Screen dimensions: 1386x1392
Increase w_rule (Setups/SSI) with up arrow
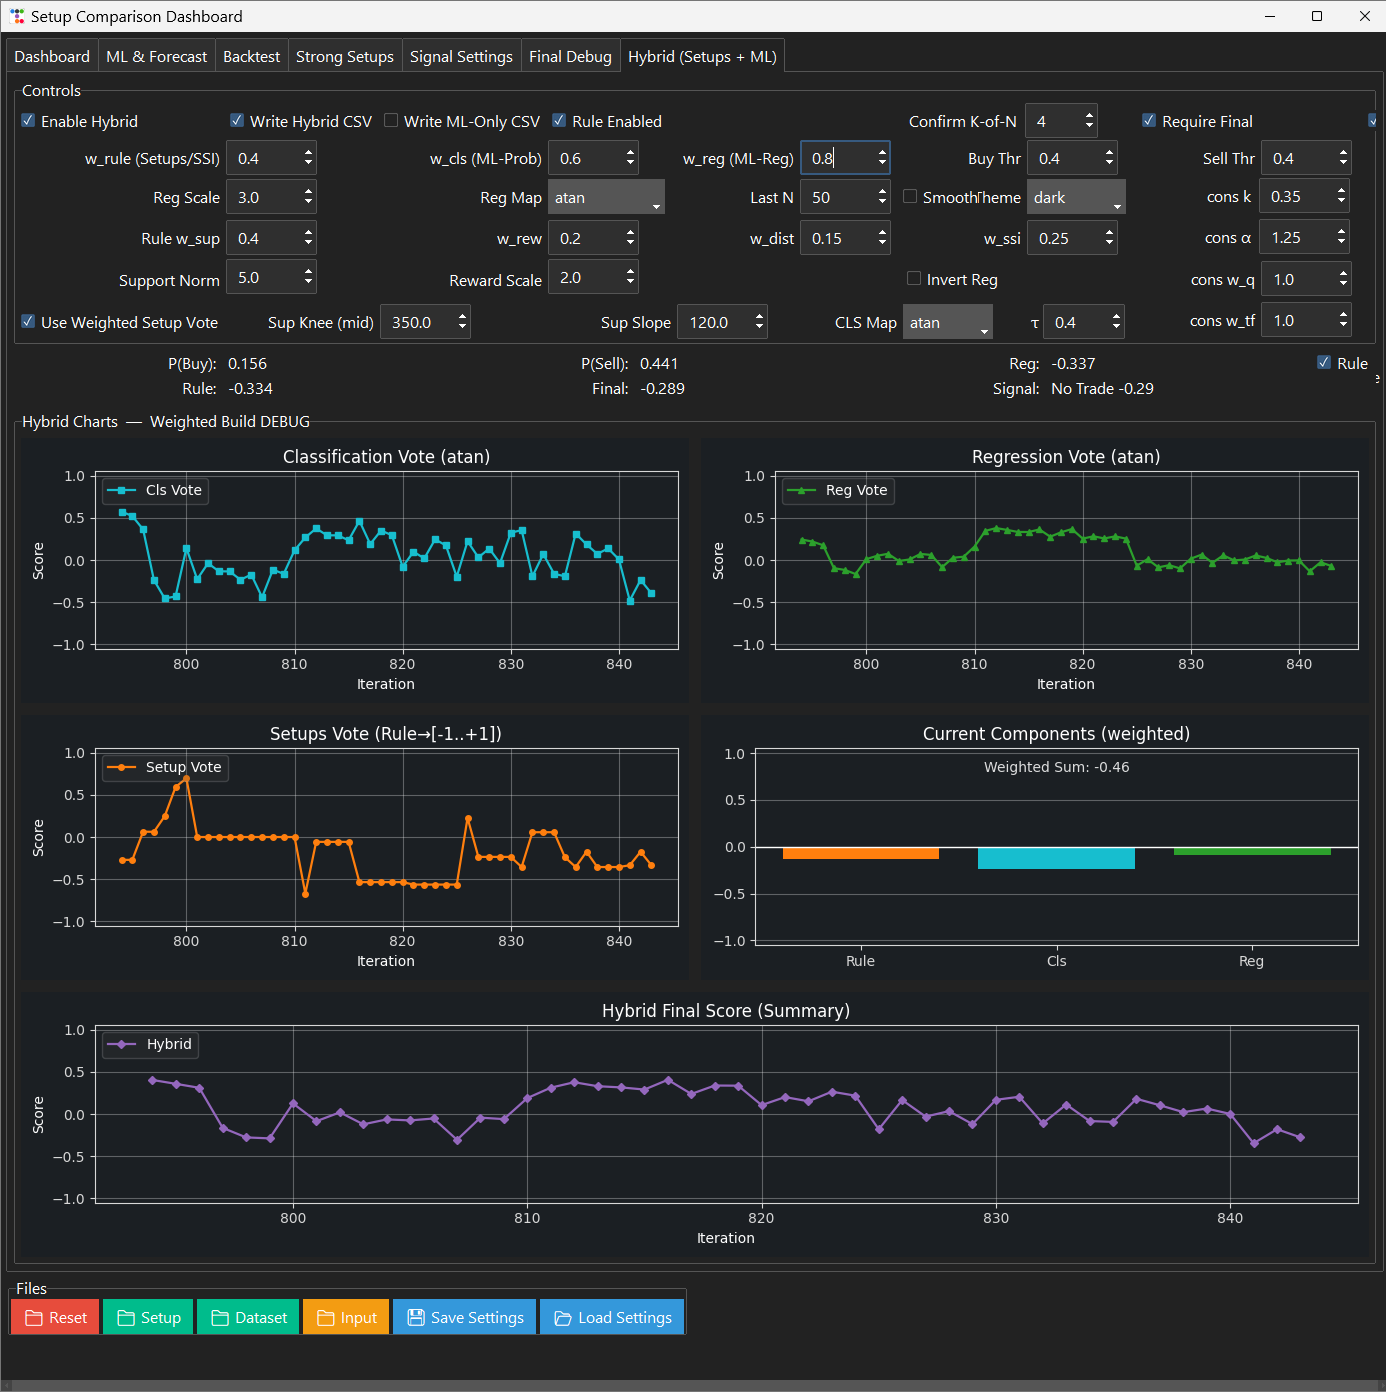coord(308,152)
